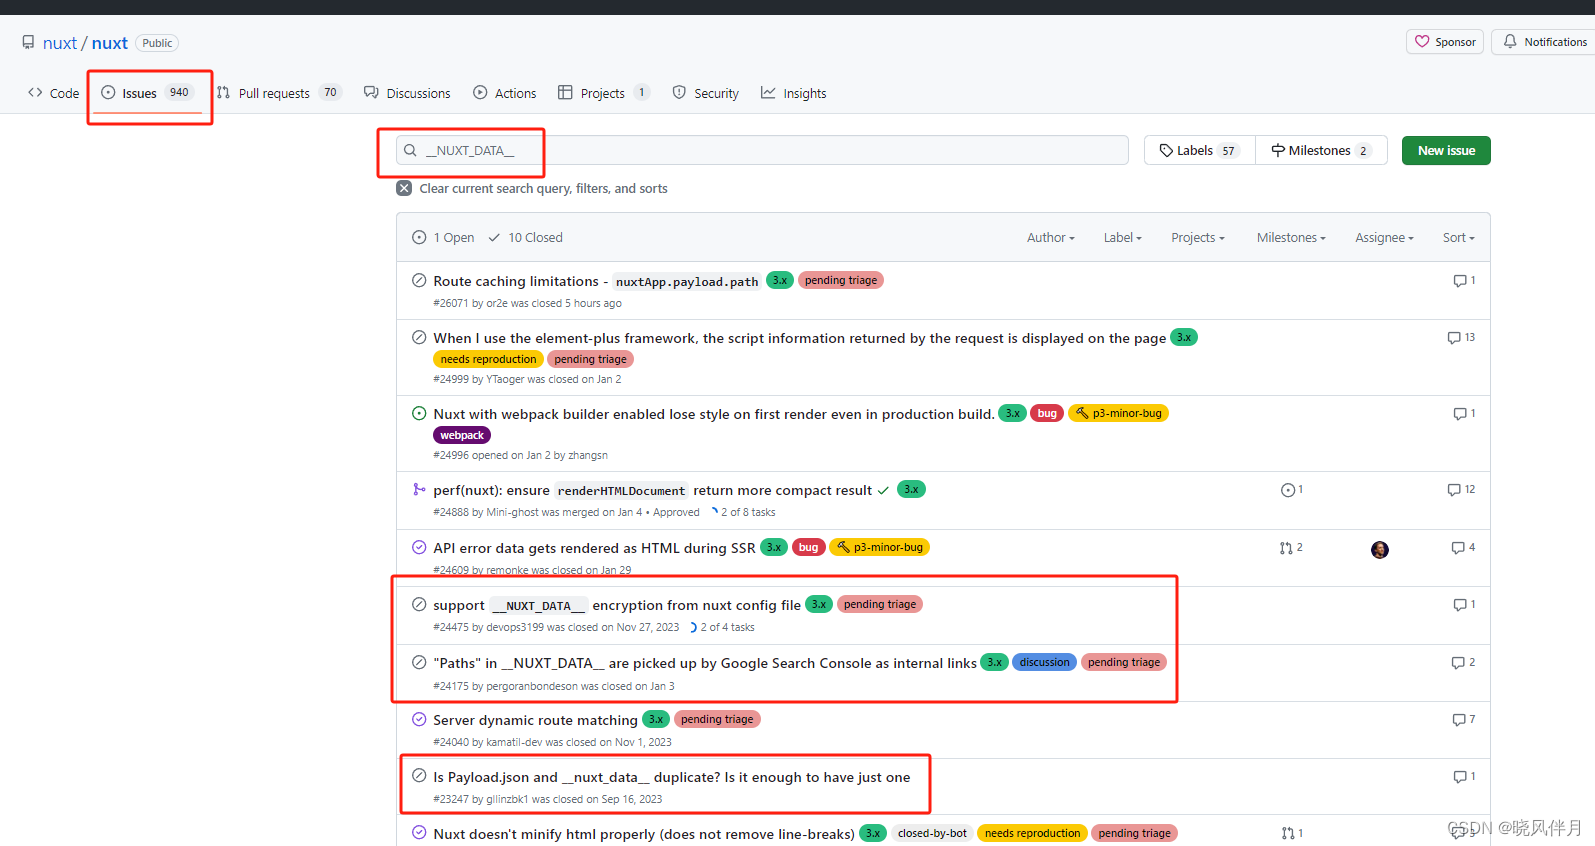This screenshot has height=846, width=1595.
Task: Open 4 comments on API error issue
Action: (x=1463, y=548)
